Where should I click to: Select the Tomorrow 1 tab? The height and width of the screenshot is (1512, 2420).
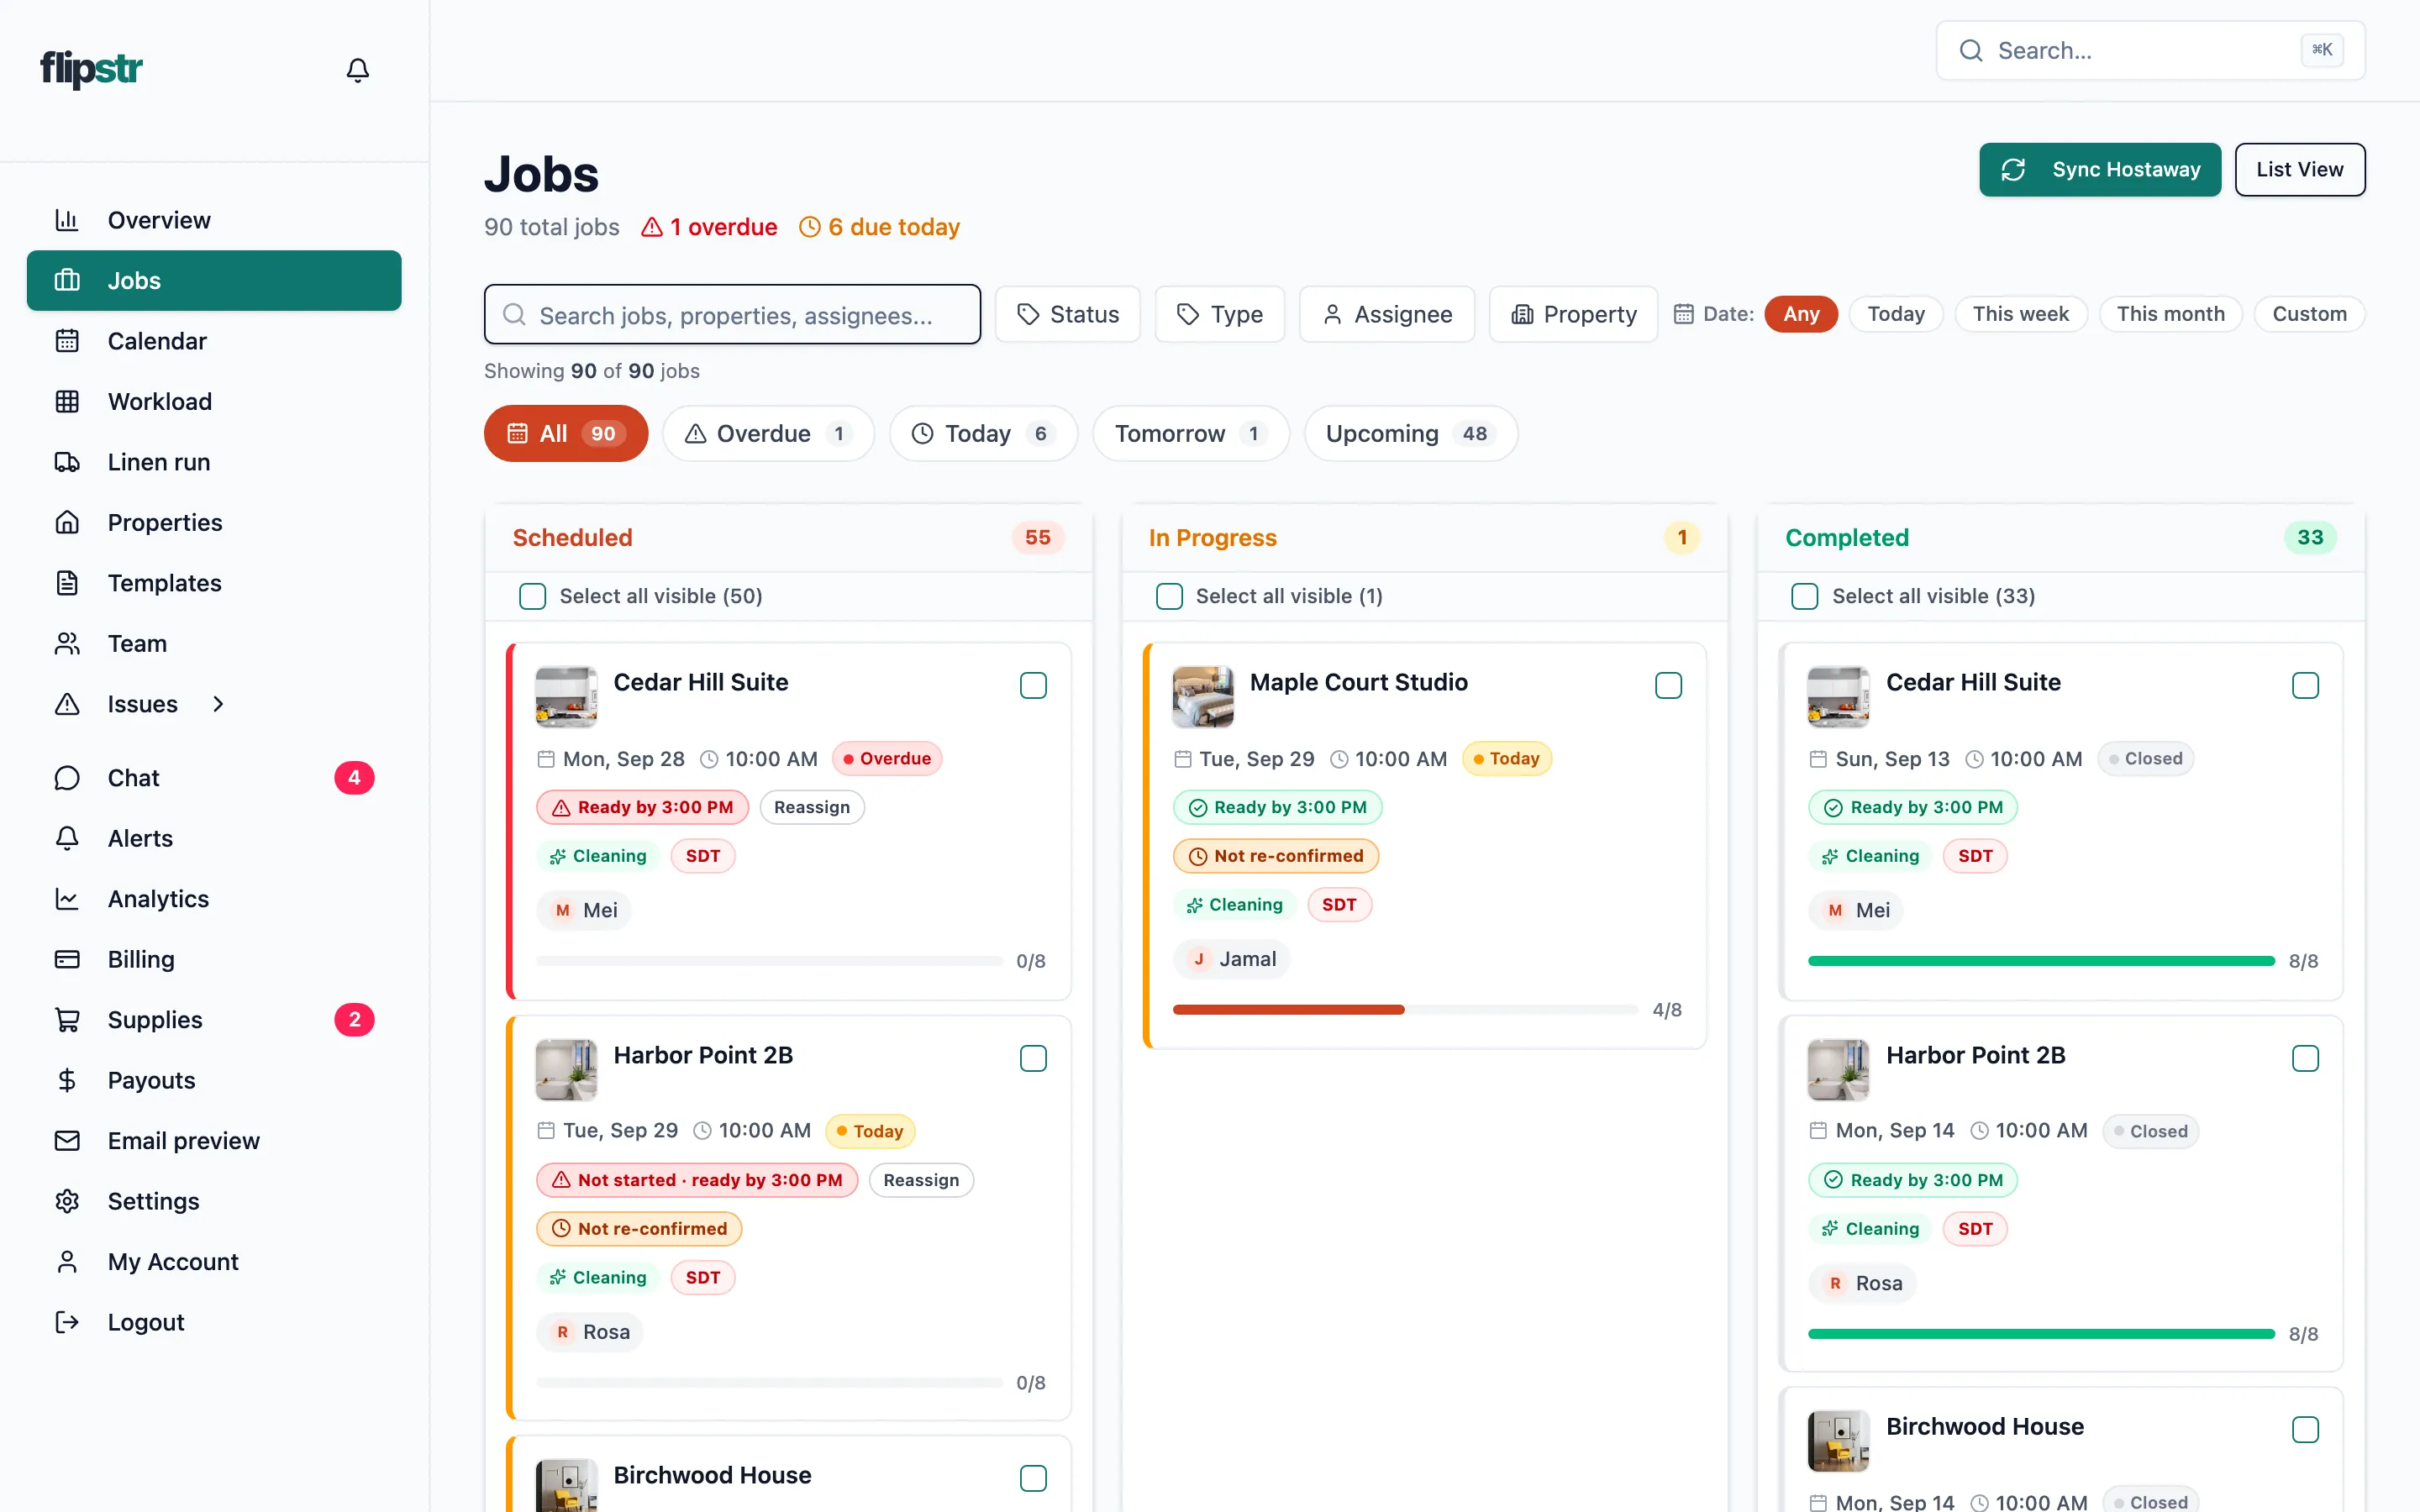click(x=1191, y=433)
